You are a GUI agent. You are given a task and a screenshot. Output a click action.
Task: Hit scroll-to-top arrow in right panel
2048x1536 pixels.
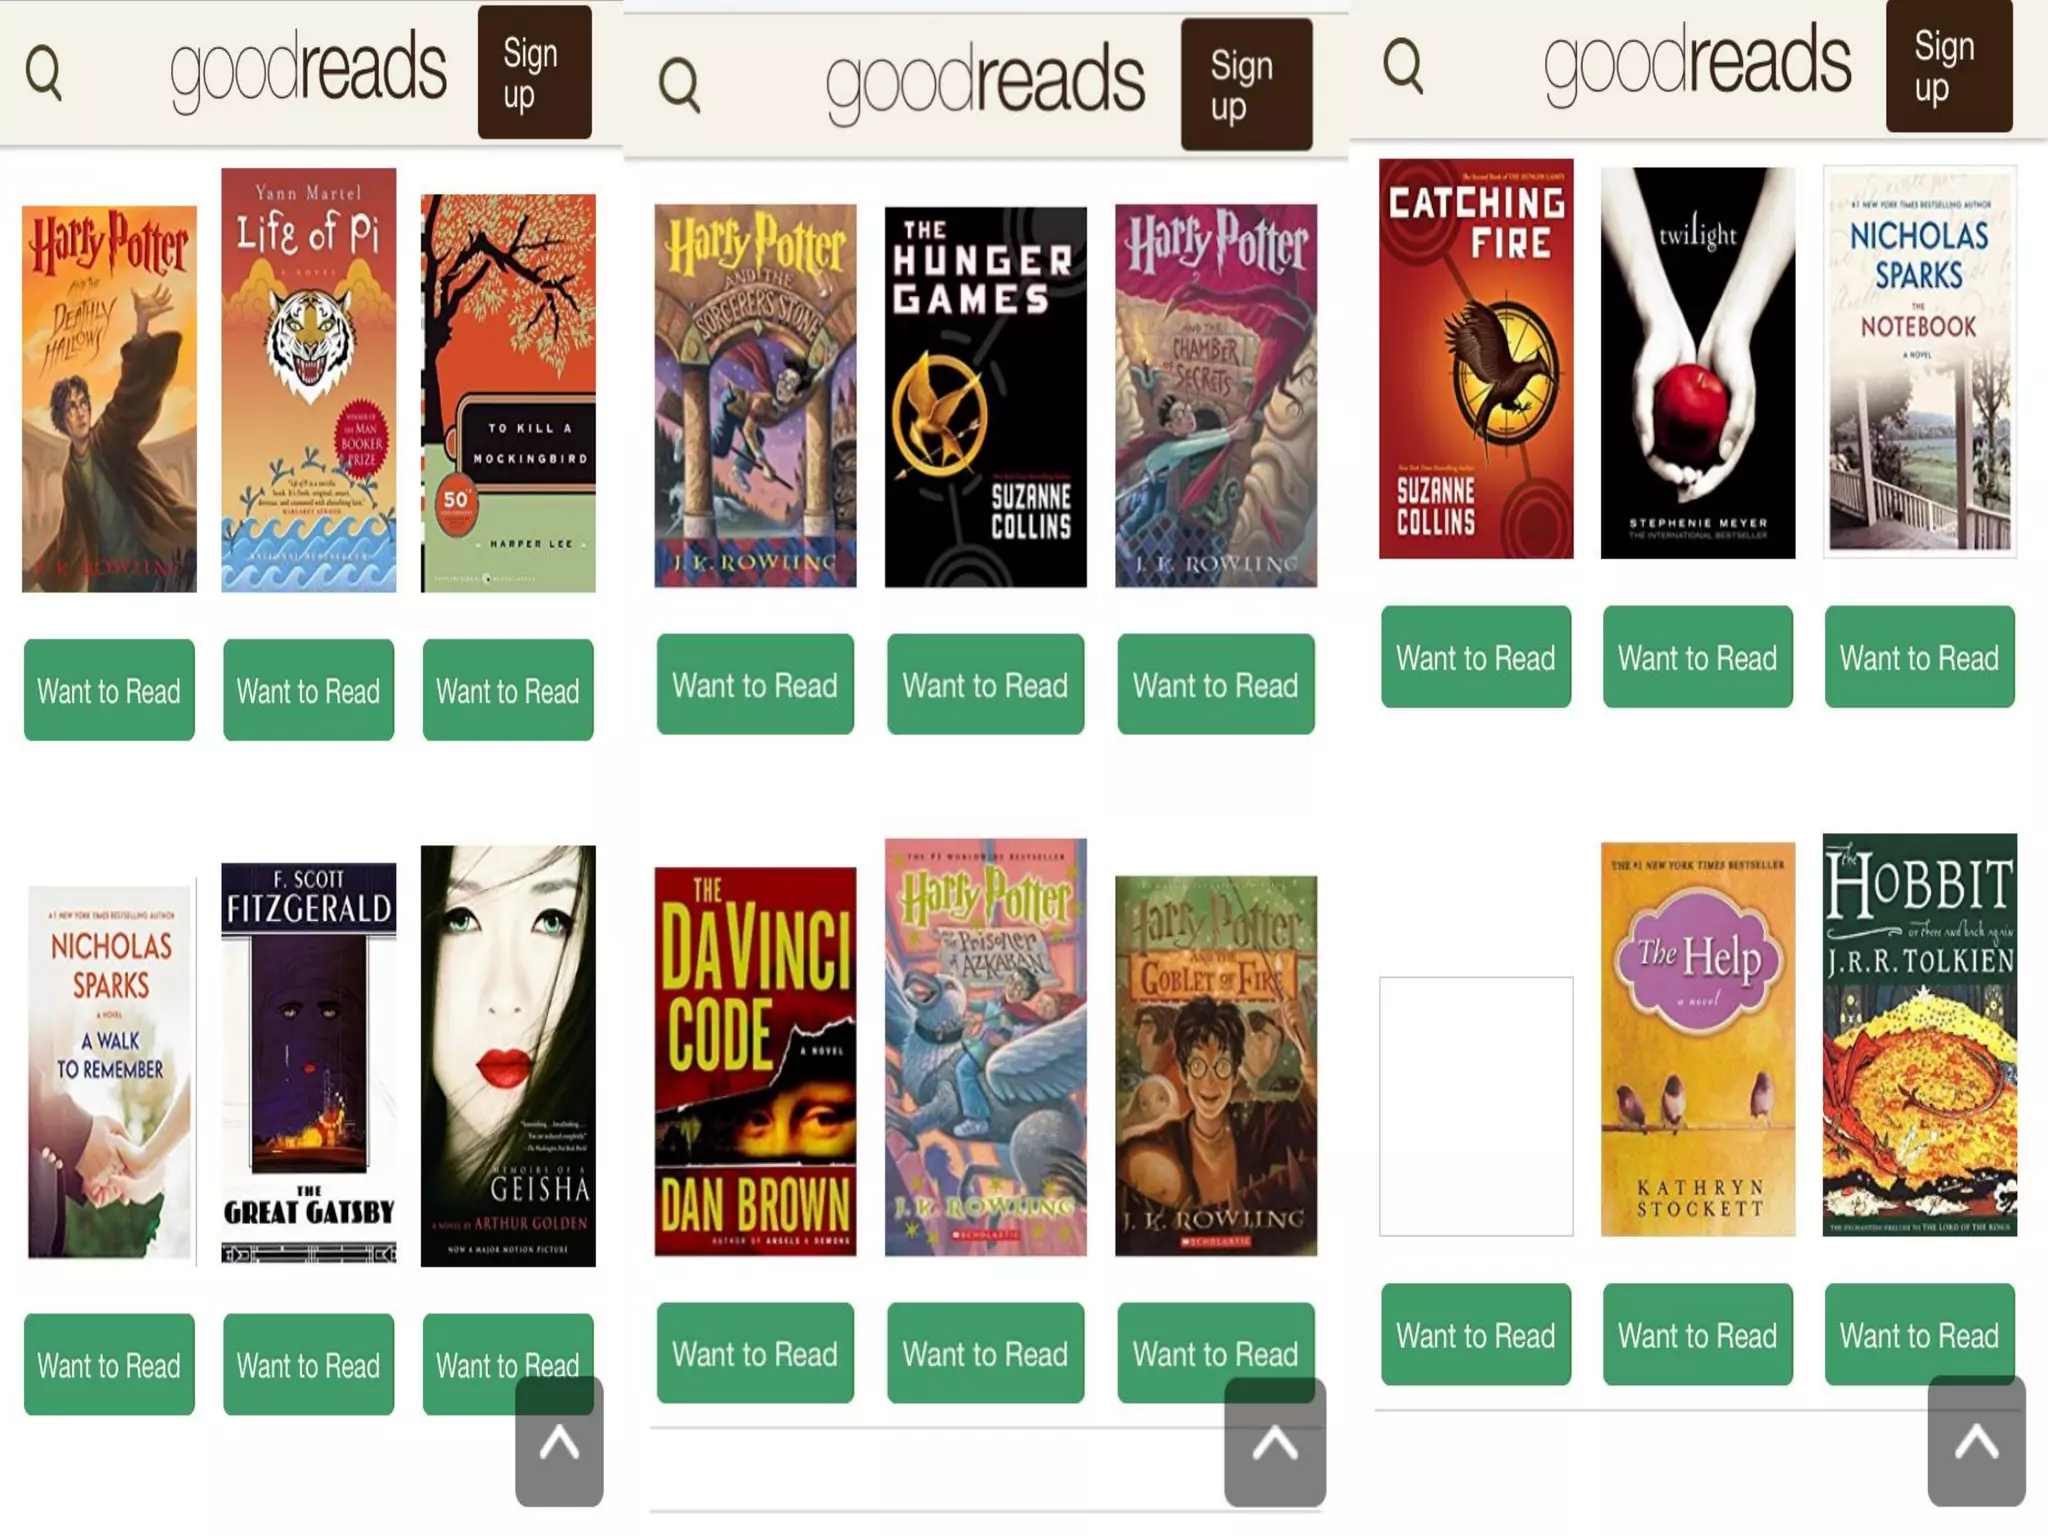coord(1977,1440)
